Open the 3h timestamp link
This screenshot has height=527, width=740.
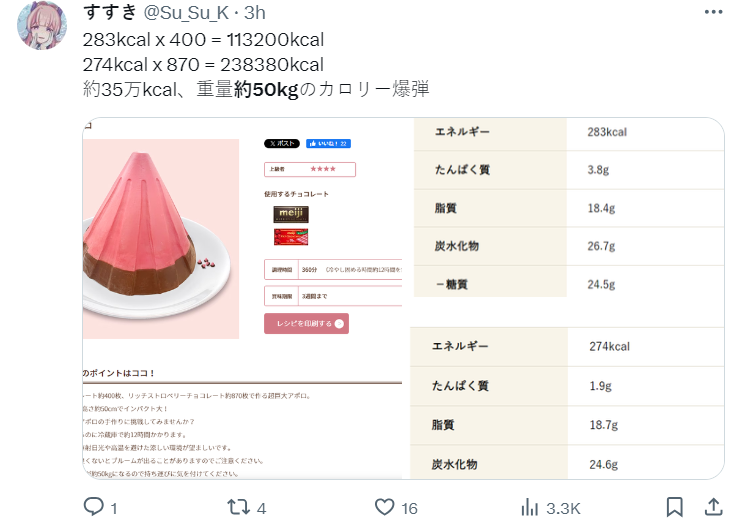point(254,13)
